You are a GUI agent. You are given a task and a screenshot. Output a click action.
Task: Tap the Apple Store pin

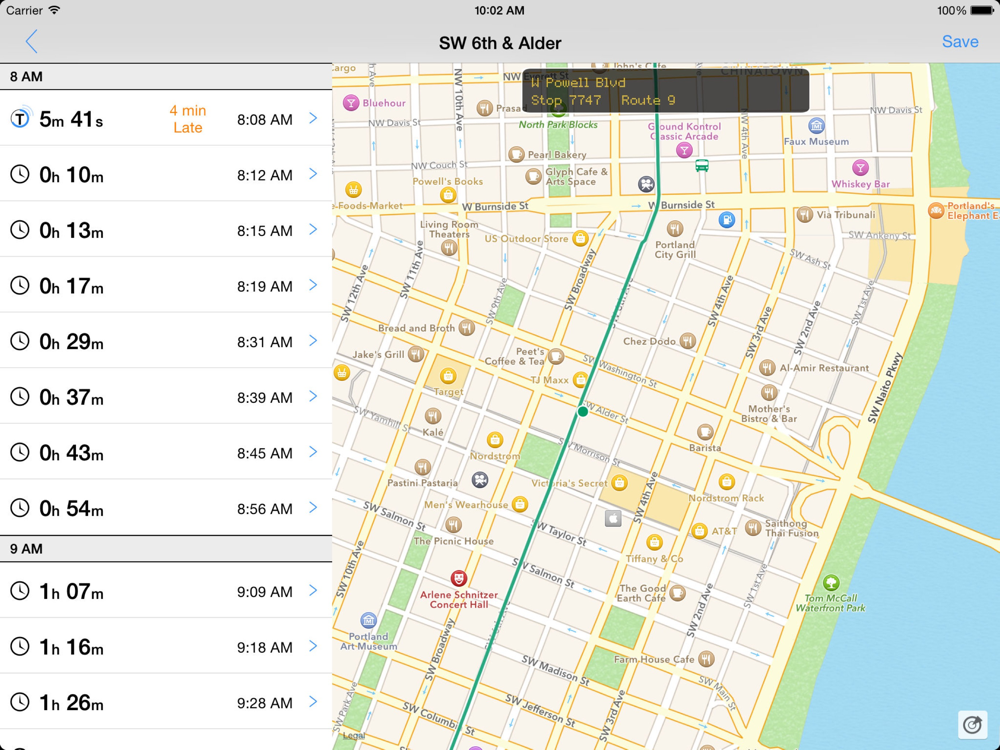click(x=613, y=518)
